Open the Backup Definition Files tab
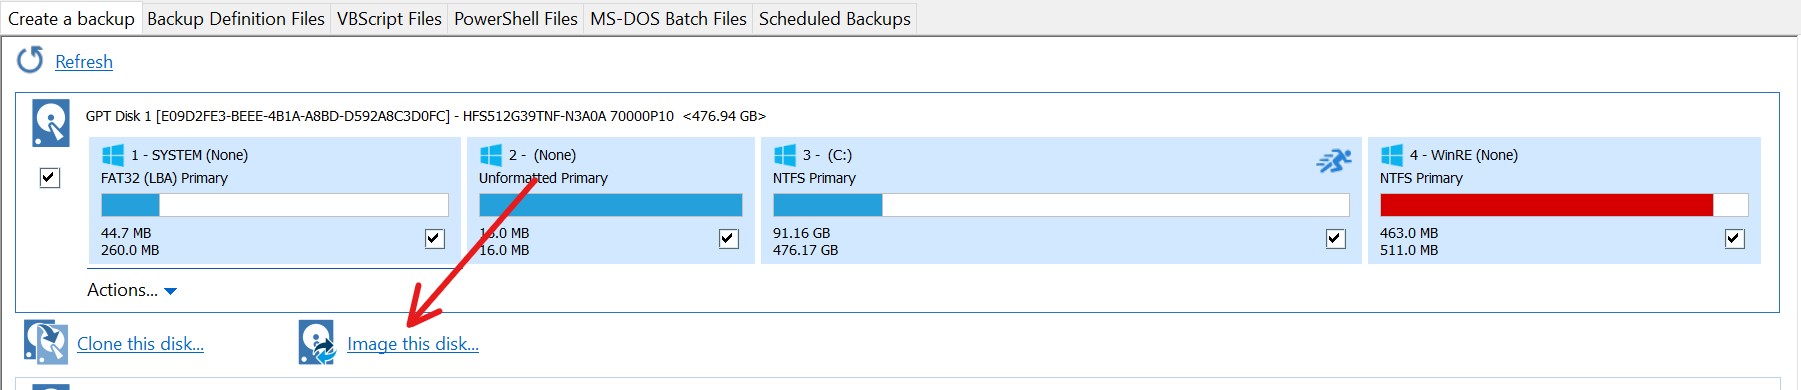Screen dimensions: 1801x390 [236, 19]
